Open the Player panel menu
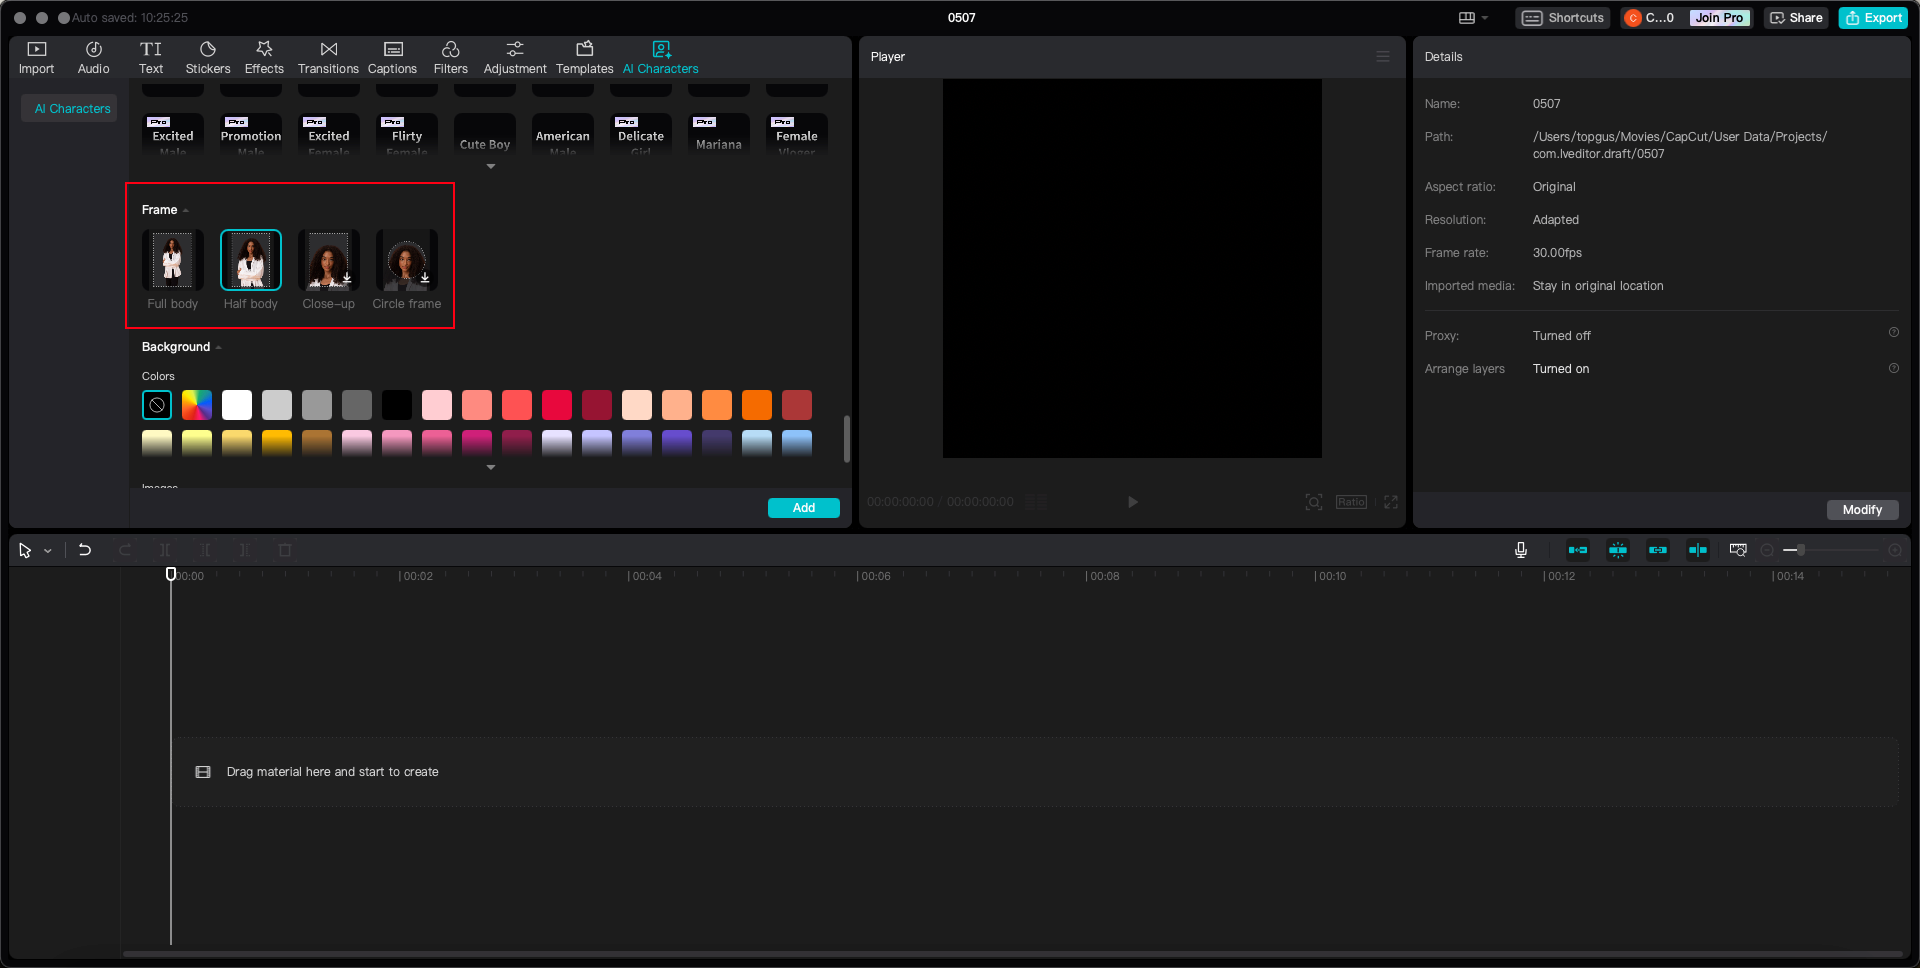 click(1383, 57)
